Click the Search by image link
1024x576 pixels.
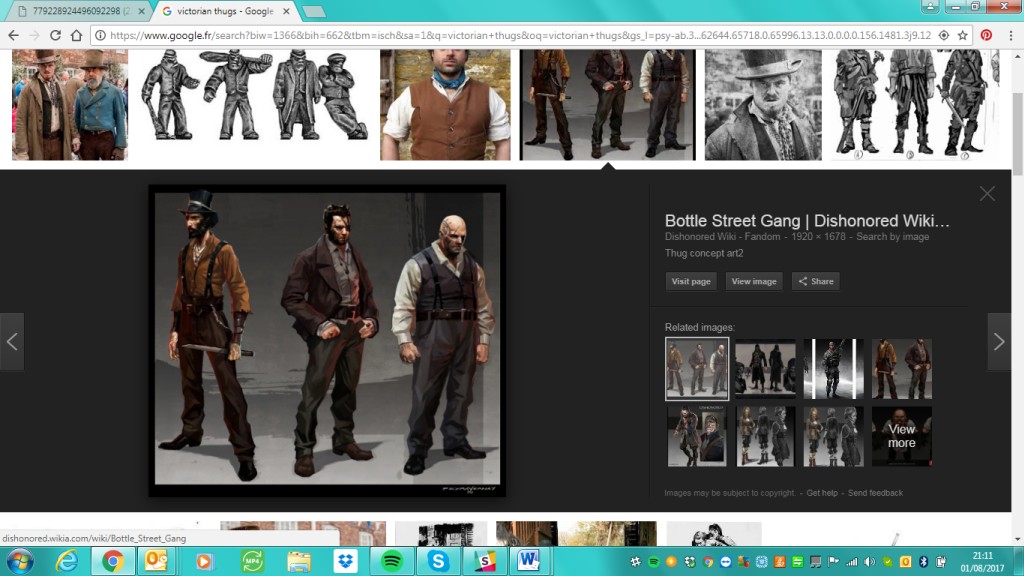point(893,236)
